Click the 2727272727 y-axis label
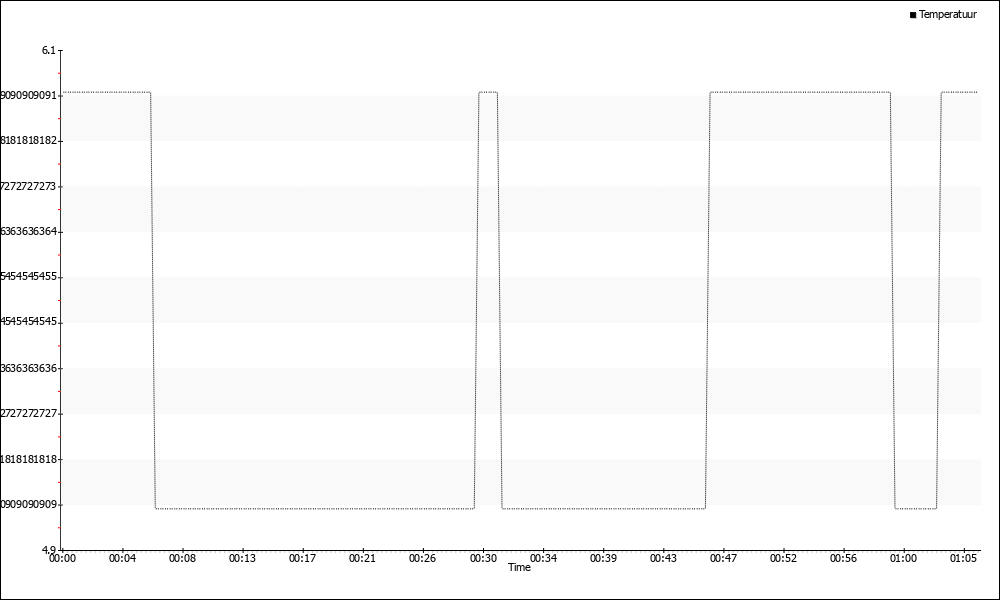 [29, 413]
